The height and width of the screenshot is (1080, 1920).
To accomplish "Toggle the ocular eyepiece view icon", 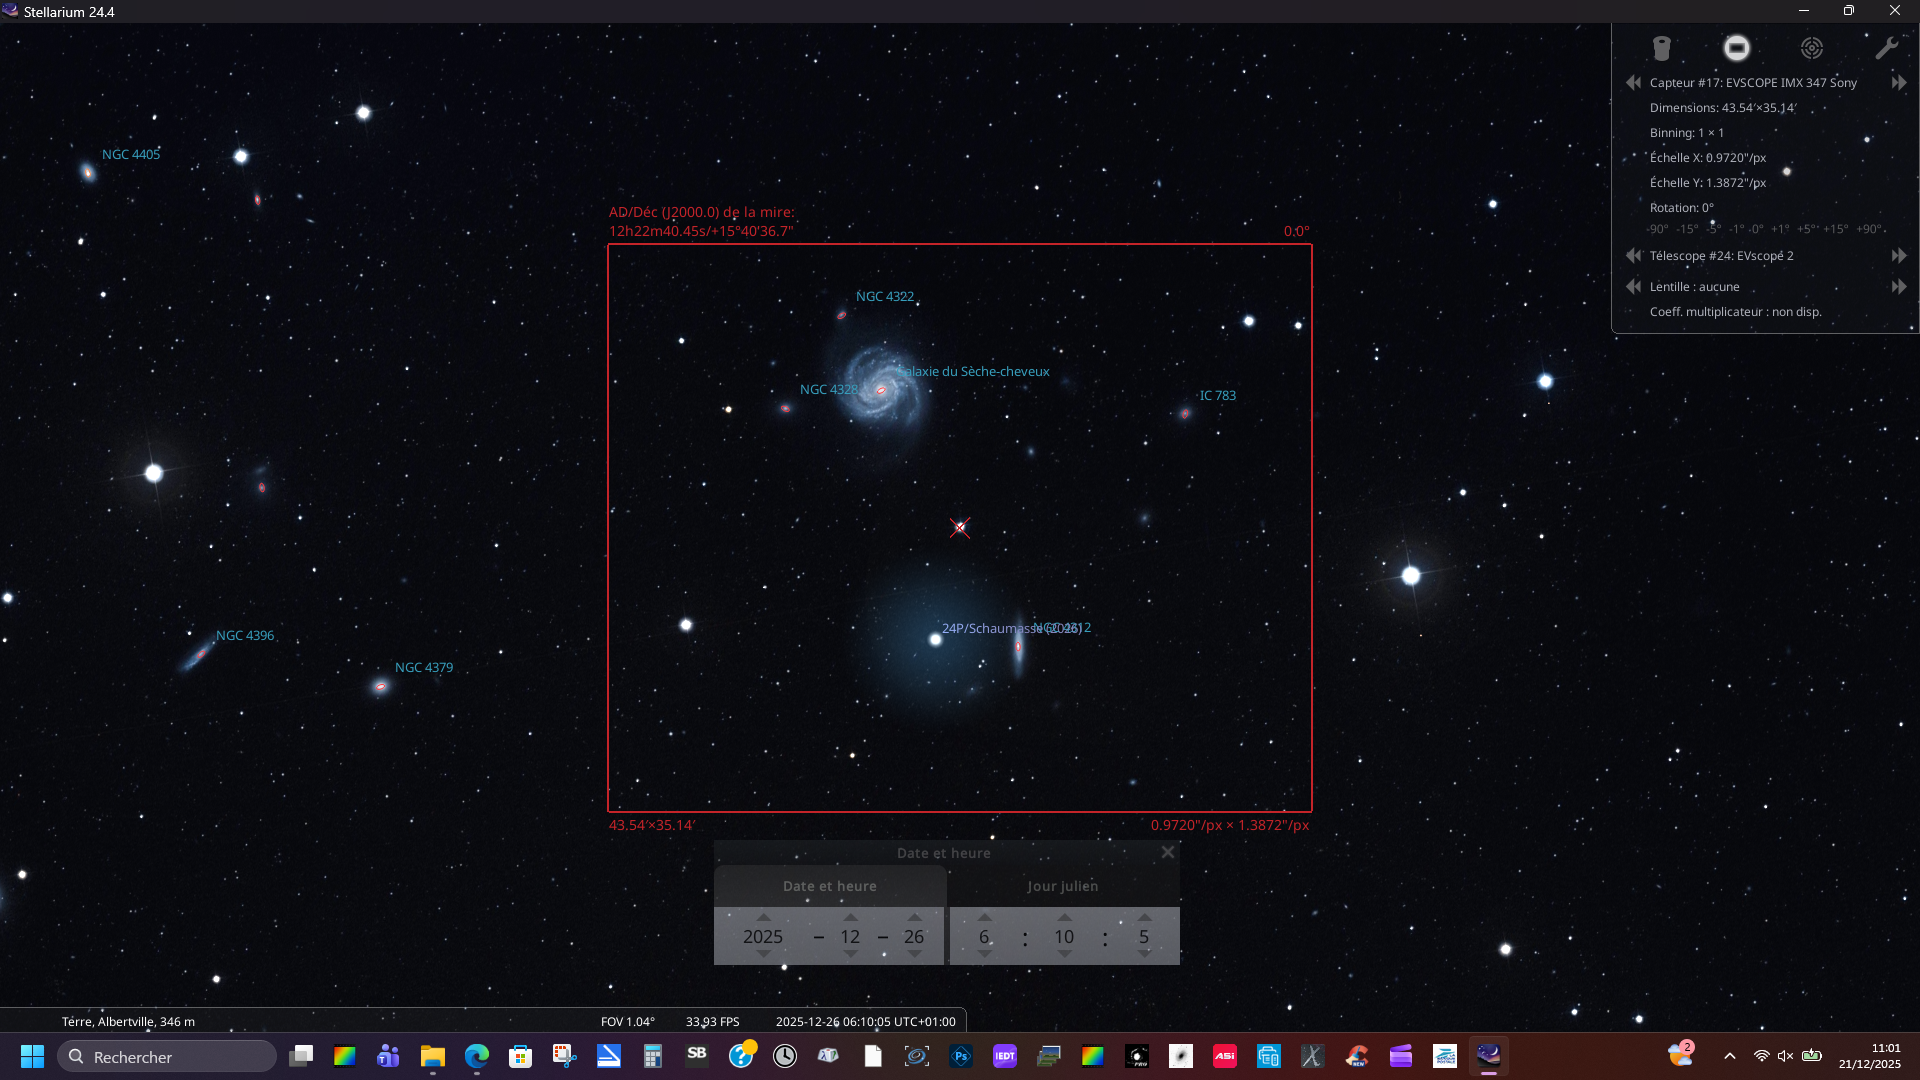I will click(x=1661, y=48).
